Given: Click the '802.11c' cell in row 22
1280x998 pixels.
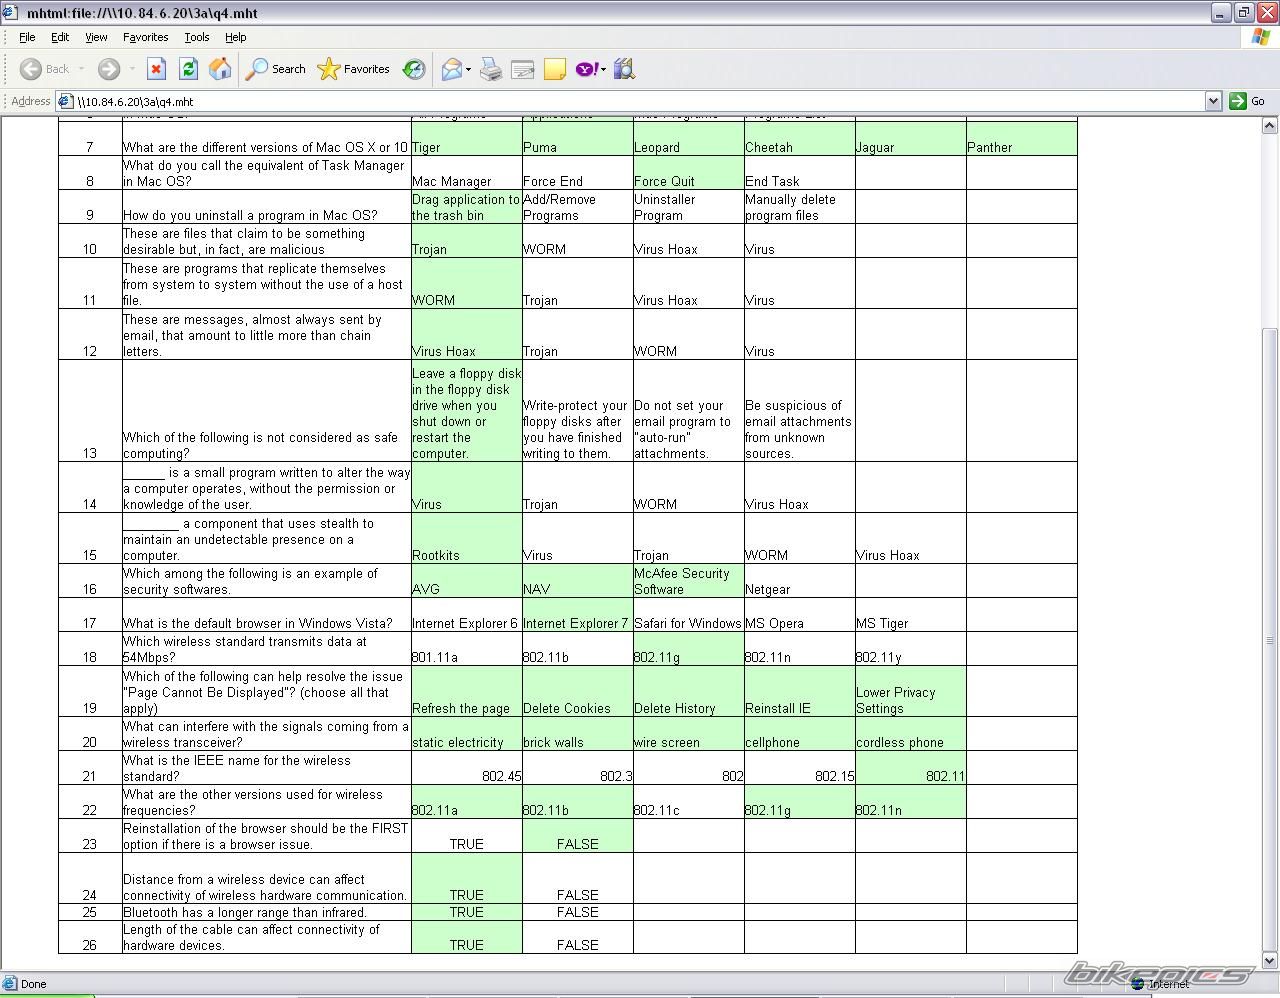Looking at the screenshot, I should tap(688, 802).
